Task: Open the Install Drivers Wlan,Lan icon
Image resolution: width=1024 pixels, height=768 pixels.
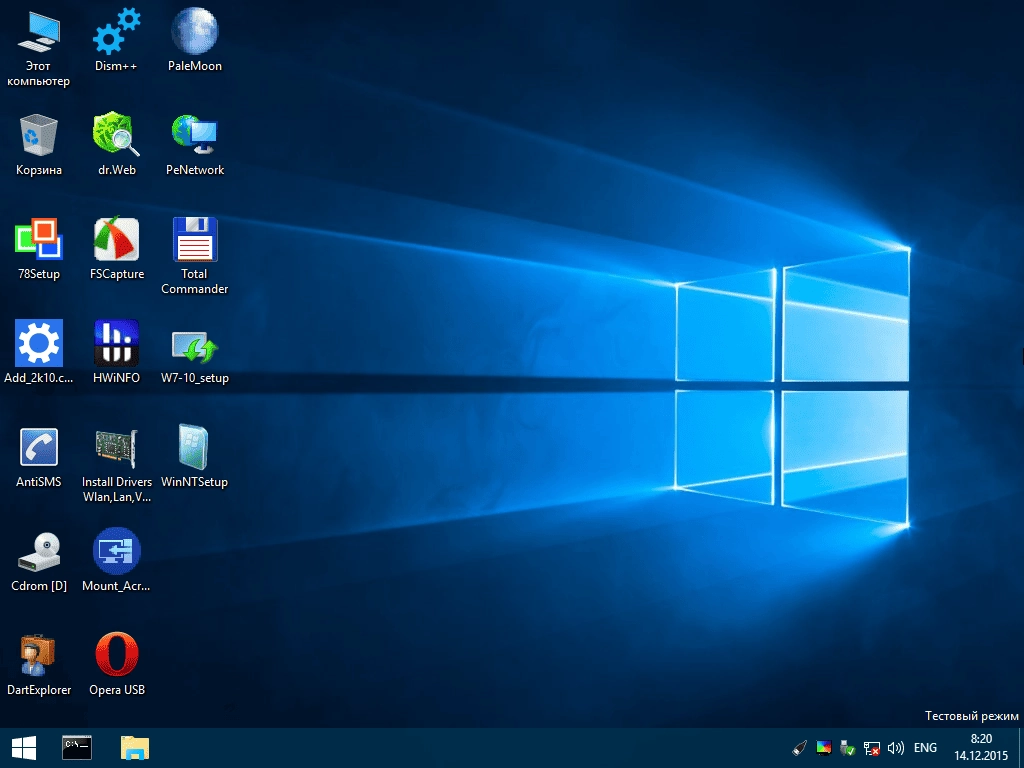Action: (x=116, y=448)
